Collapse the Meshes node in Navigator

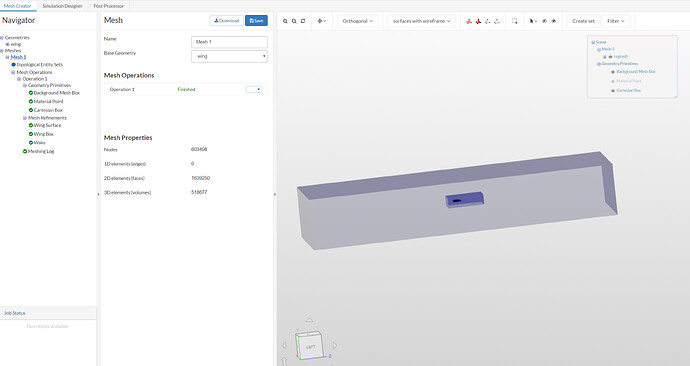(2, 51)
